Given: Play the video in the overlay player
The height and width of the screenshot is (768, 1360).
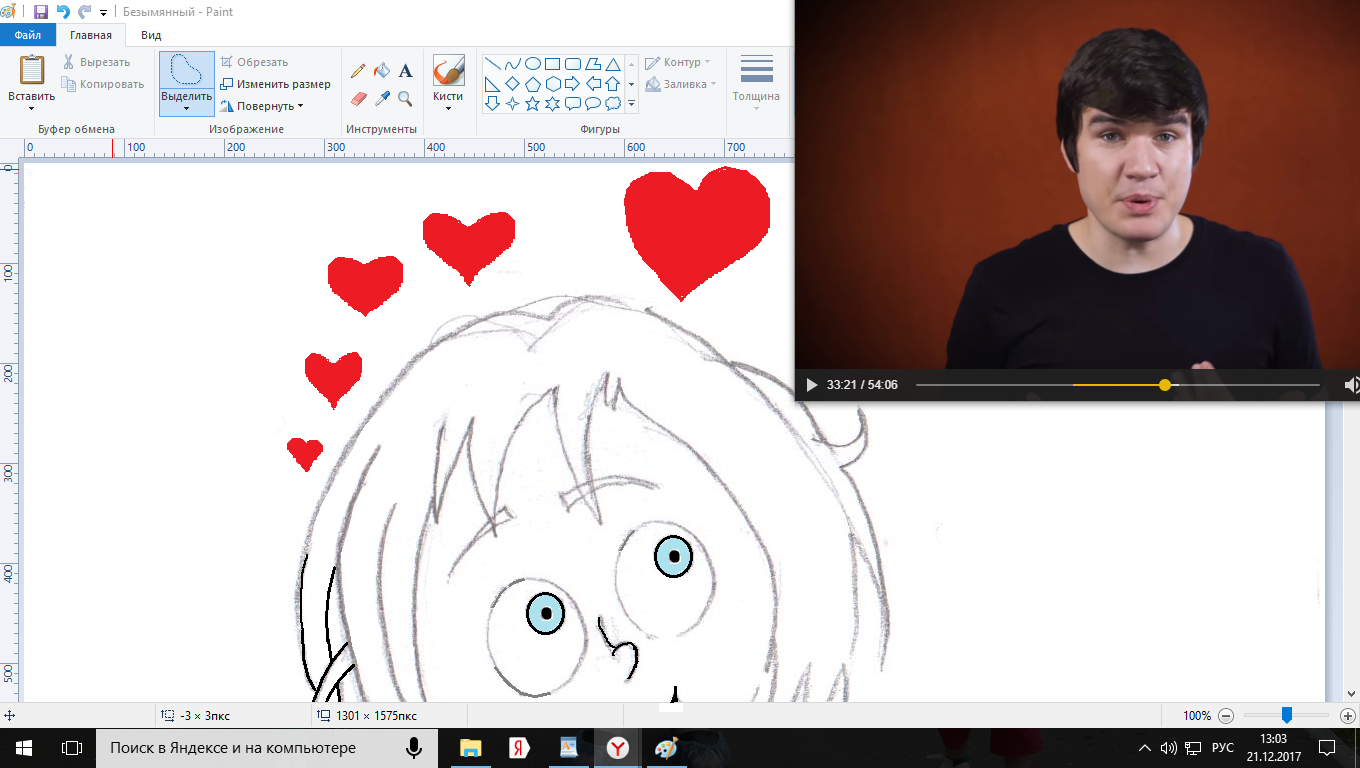Looking at the screenshot, I should [811, 385].
